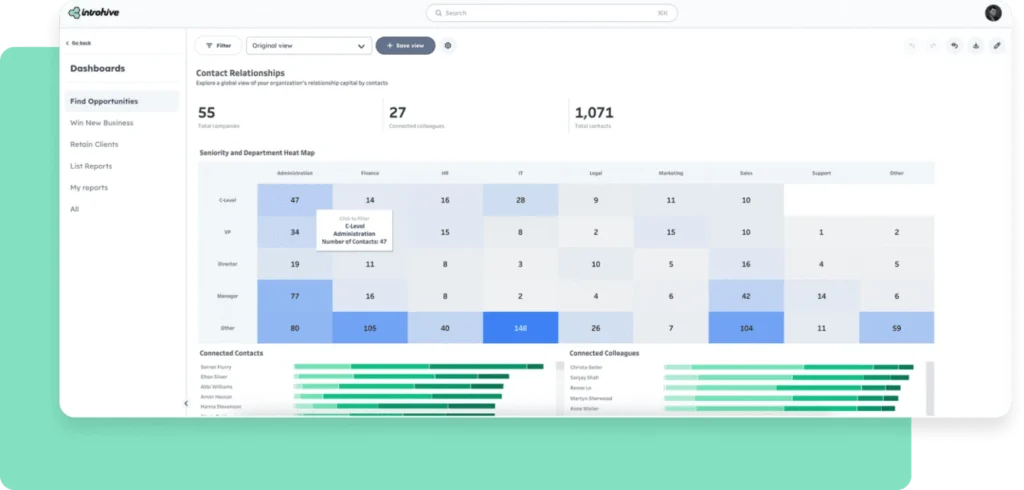Image resolution: width=1024 pixels, height=490 pixels.
Task: Click Ethan Silver in Connected Contacts
Action: [214, 376]
